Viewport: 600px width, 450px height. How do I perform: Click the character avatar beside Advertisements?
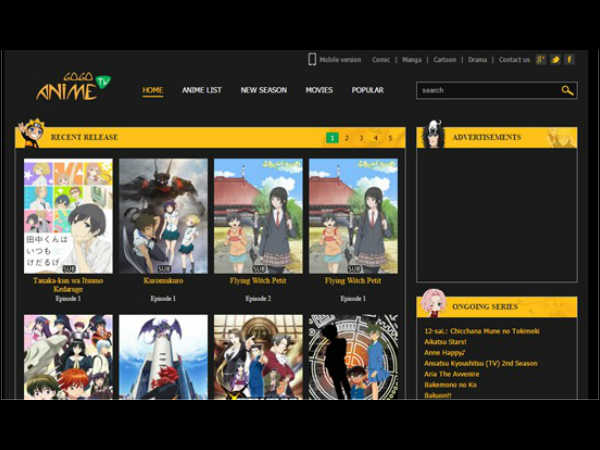tap(433, 134)
